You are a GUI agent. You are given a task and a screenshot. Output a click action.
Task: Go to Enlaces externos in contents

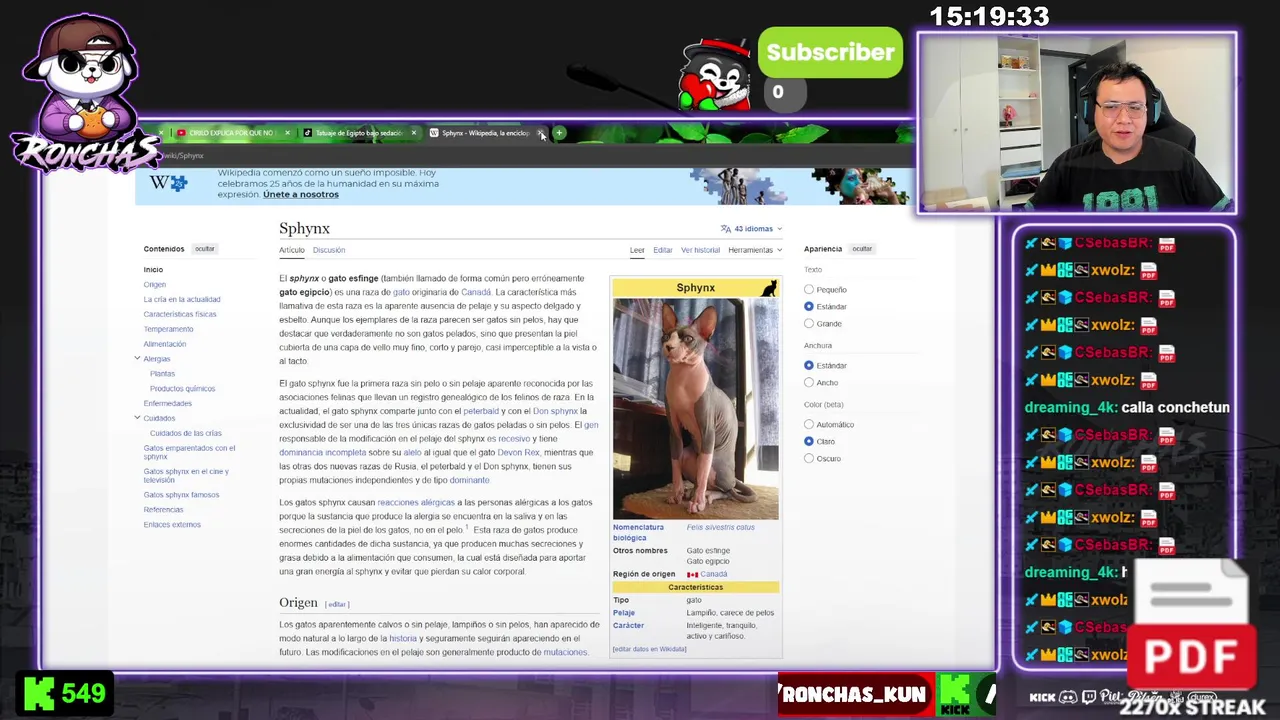172,525
